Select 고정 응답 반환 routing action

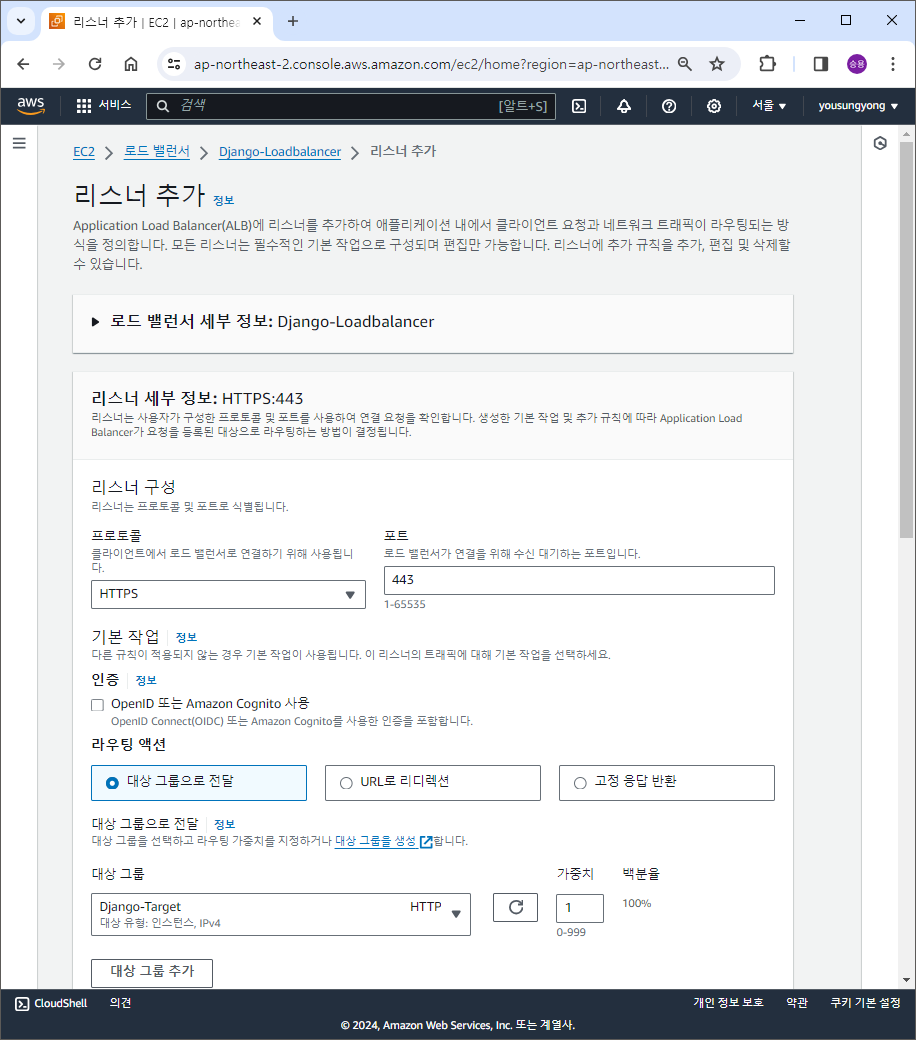(667, 783)
